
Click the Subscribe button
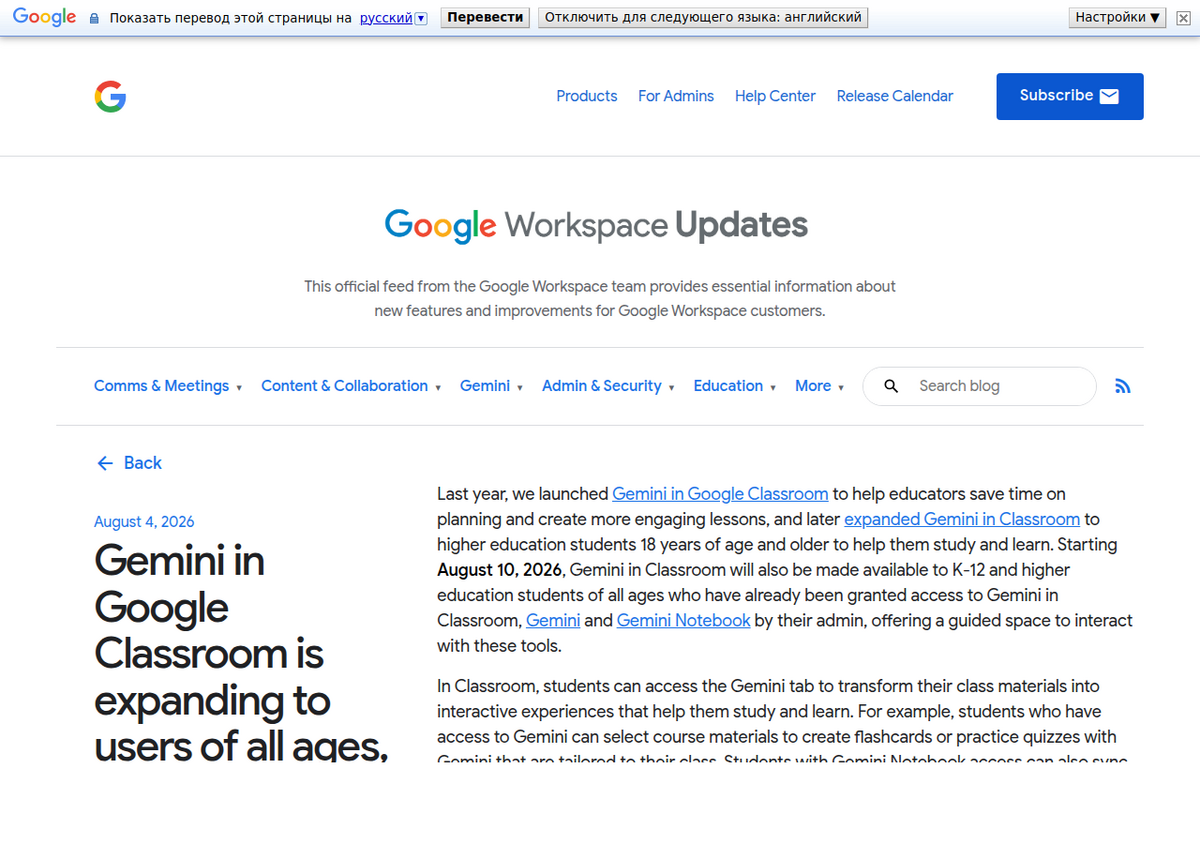[1070, 96]
